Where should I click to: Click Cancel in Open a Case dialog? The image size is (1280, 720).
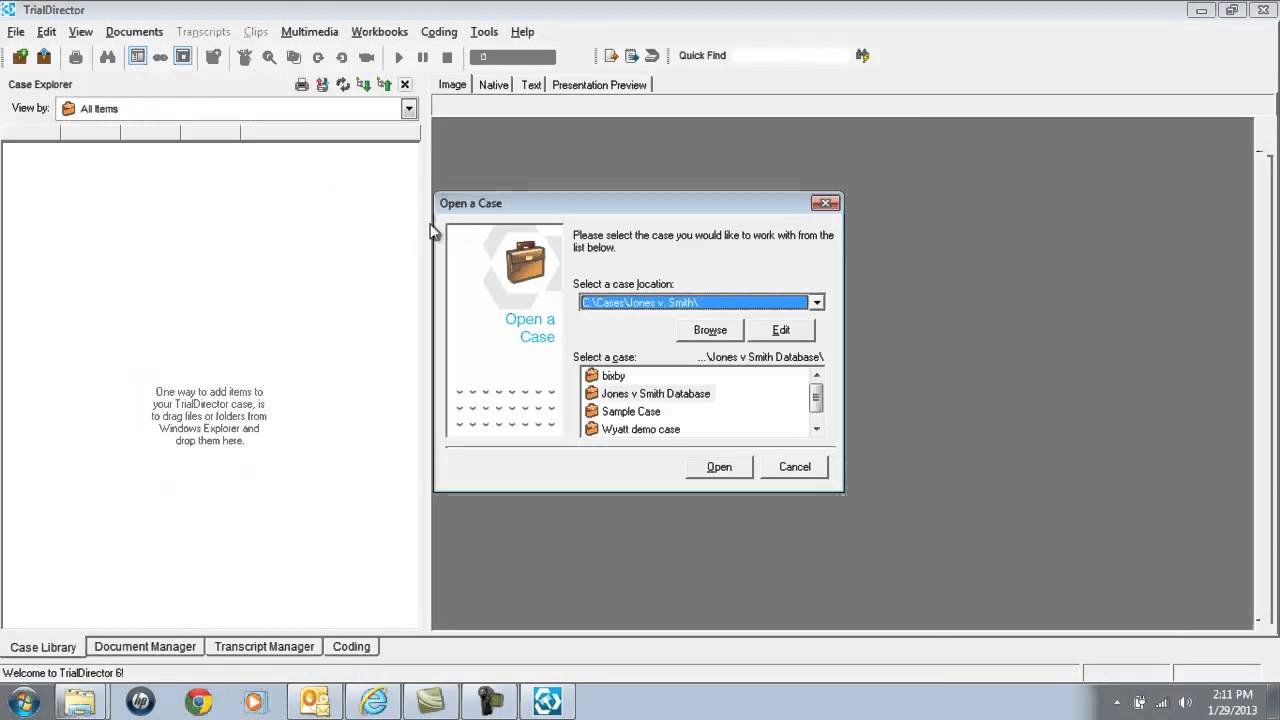point(795,467)
